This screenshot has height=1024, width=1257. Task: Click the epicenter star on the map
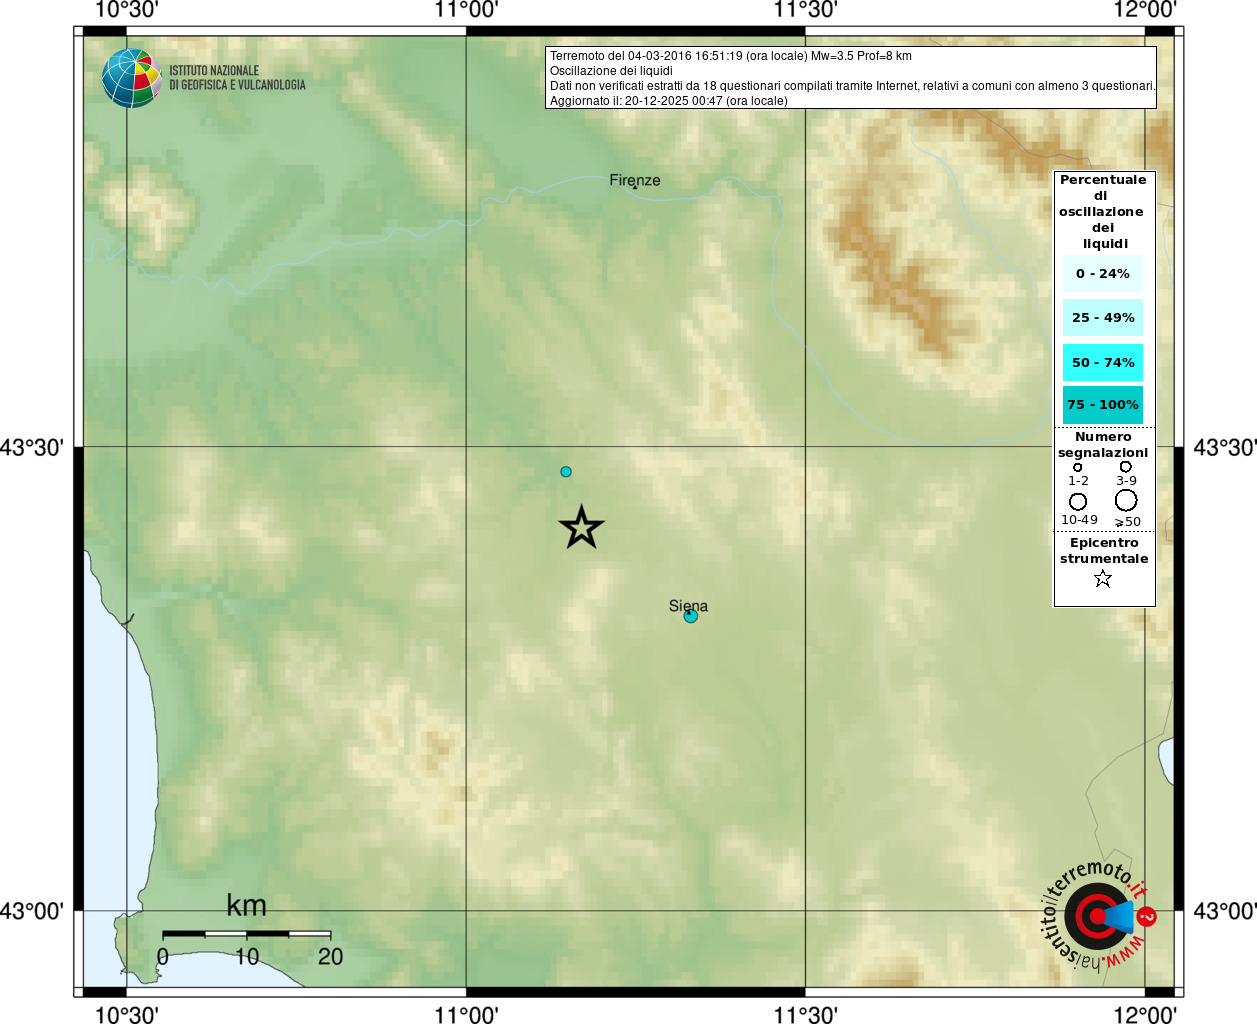(x=581, y=527)
